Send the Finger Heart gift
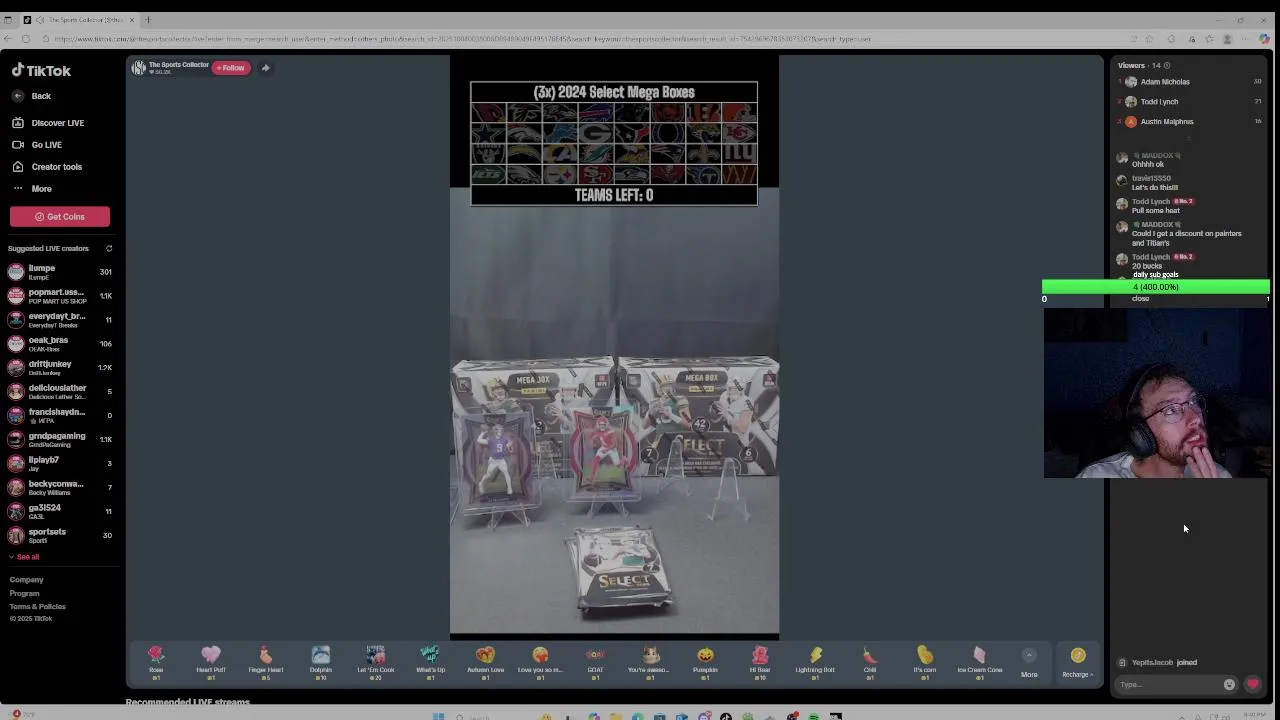 tap(266, 662)
